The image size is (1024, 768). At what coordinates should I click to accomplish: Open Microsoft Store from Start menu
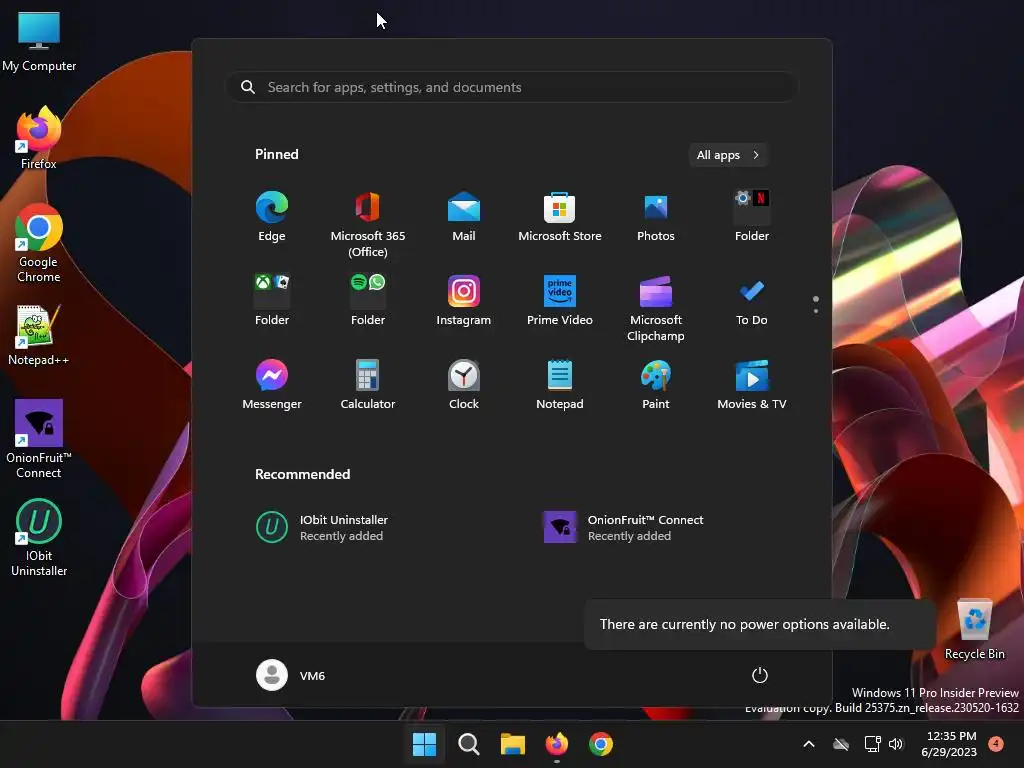point(560,217)
